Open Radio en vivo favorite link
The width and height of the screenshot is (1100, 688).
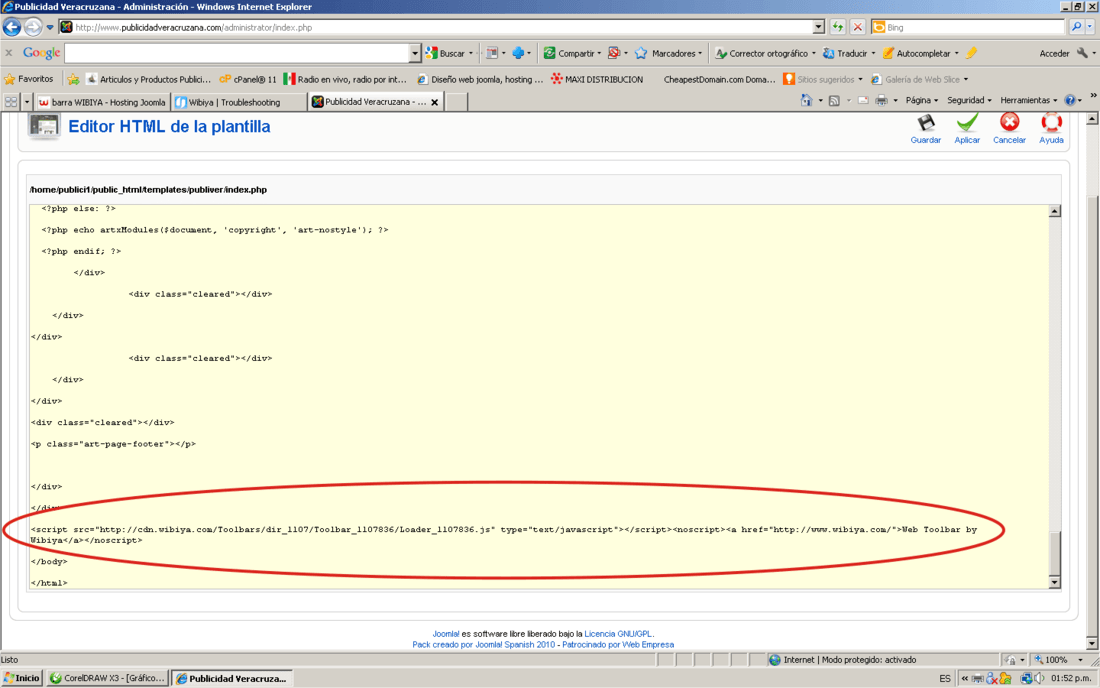tap(344, 79)
